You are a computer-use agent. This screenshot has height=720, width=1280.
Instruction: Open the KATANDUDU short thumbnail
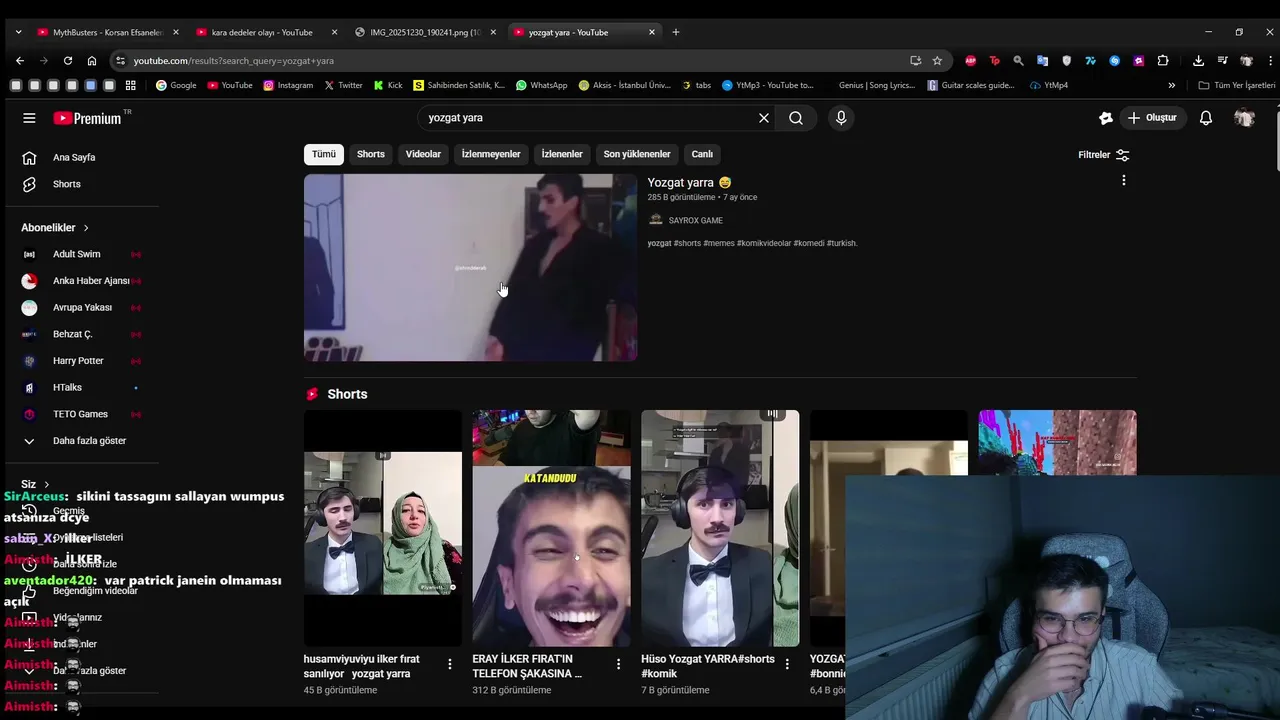coord(551,528)
